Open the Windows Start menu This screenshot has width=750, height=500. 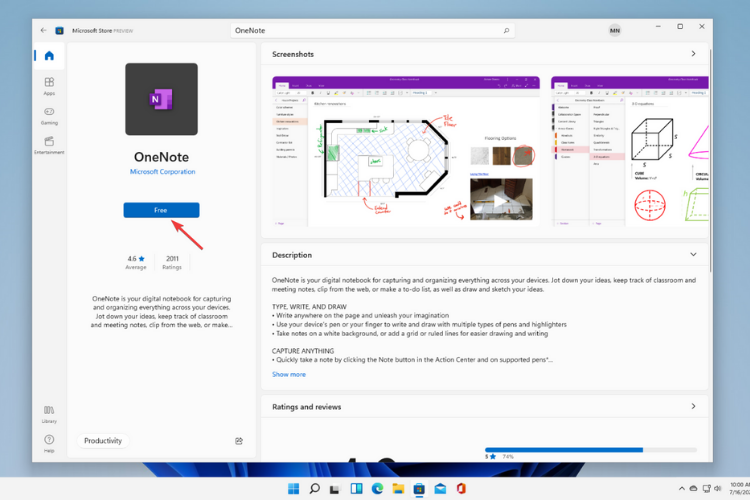tap(293, 489)
